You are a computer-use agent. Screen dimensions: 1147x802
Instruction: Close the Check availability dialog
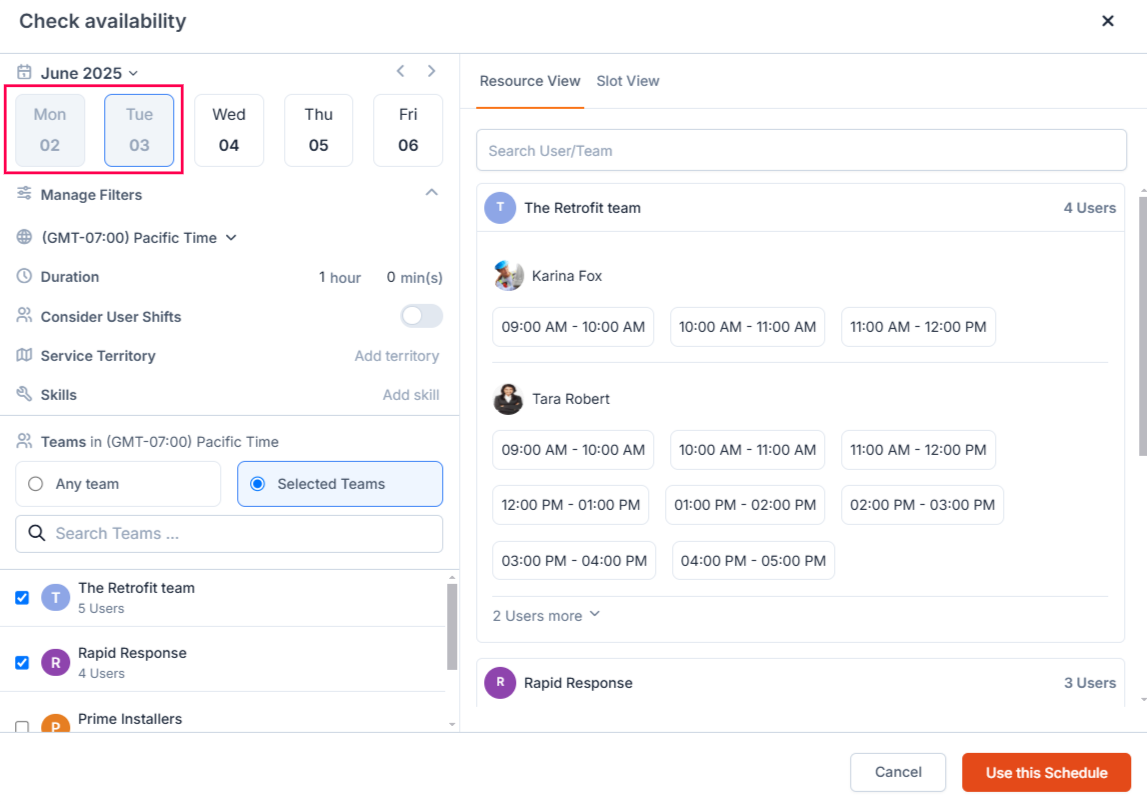pos(1107,21)
